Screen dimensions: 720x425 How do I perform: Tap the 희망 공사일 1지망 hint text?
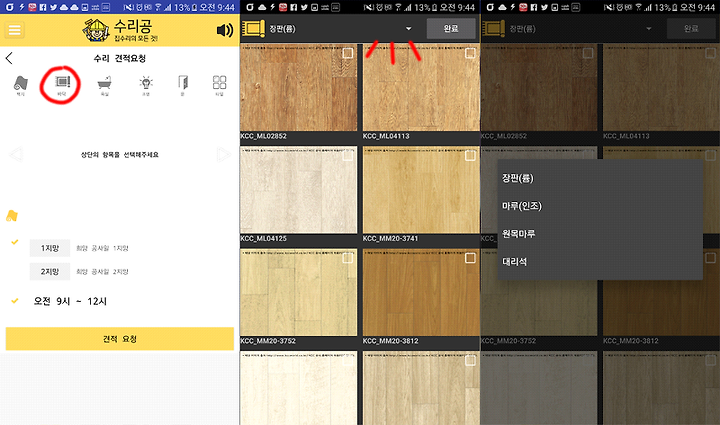coord(102,248)
